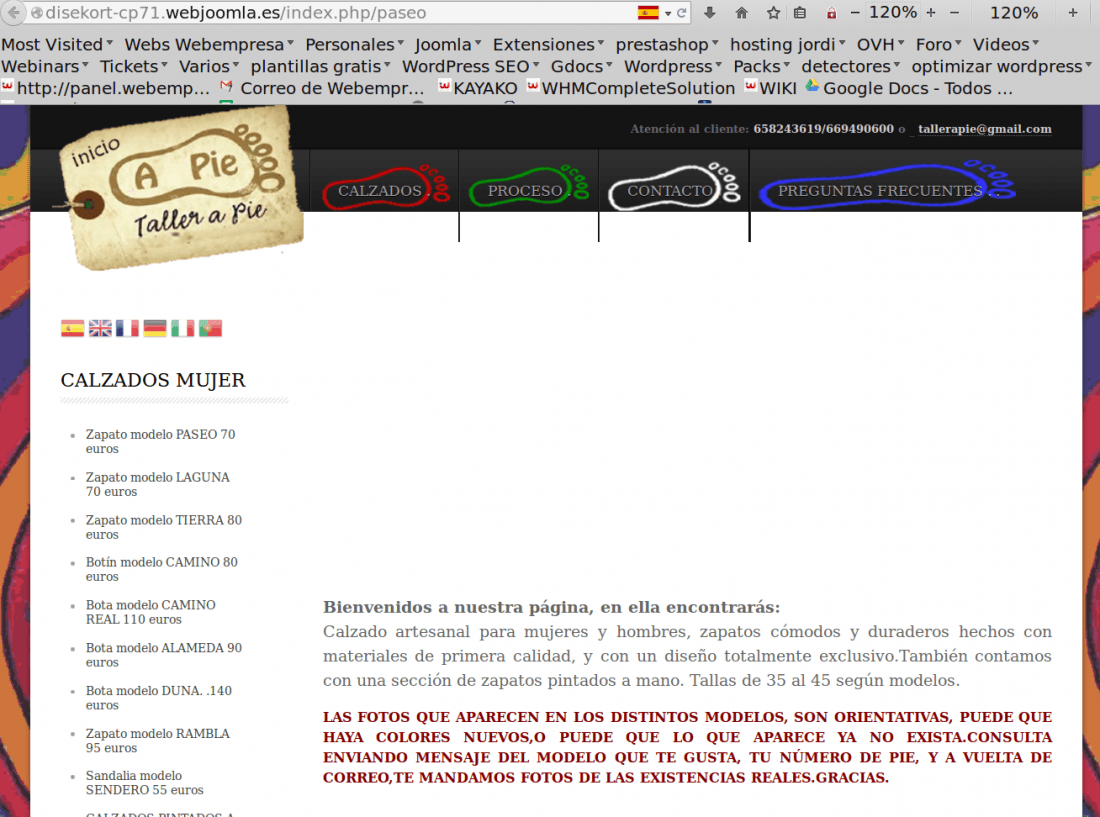
Task: Open Correo de Webempresa bookmark
Action: click(322, 88)
